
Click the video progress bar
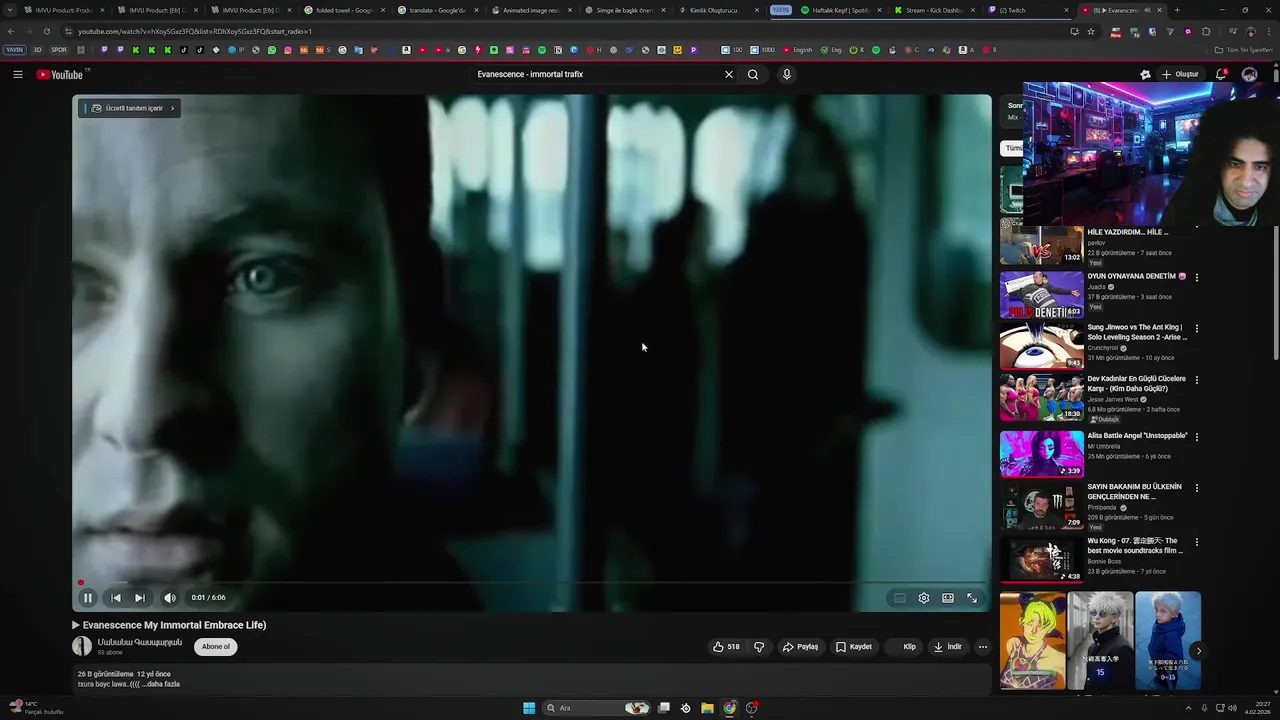(532, 582)
